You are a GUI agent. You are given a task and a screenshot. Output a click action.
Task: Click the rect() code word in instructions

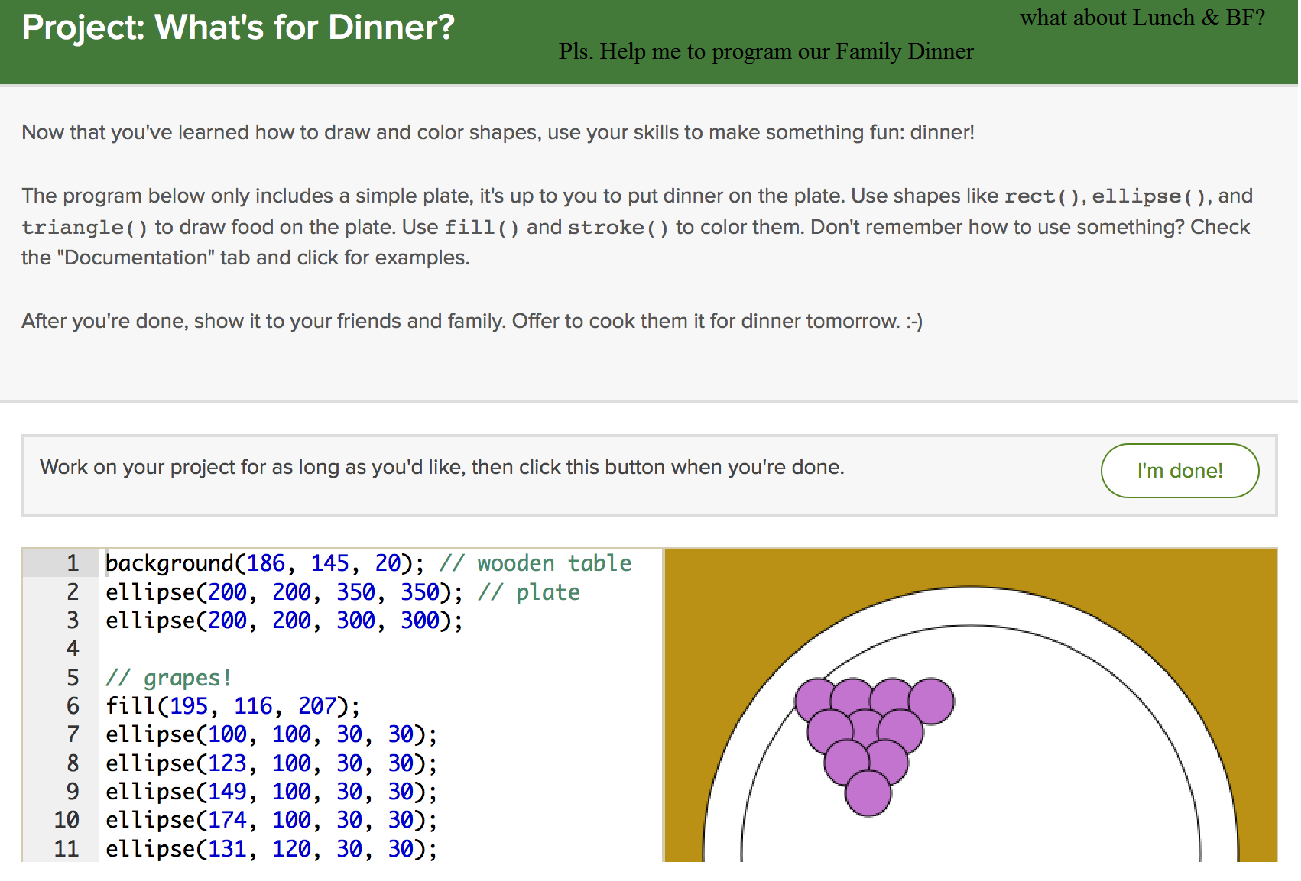tap(1040, 197)
